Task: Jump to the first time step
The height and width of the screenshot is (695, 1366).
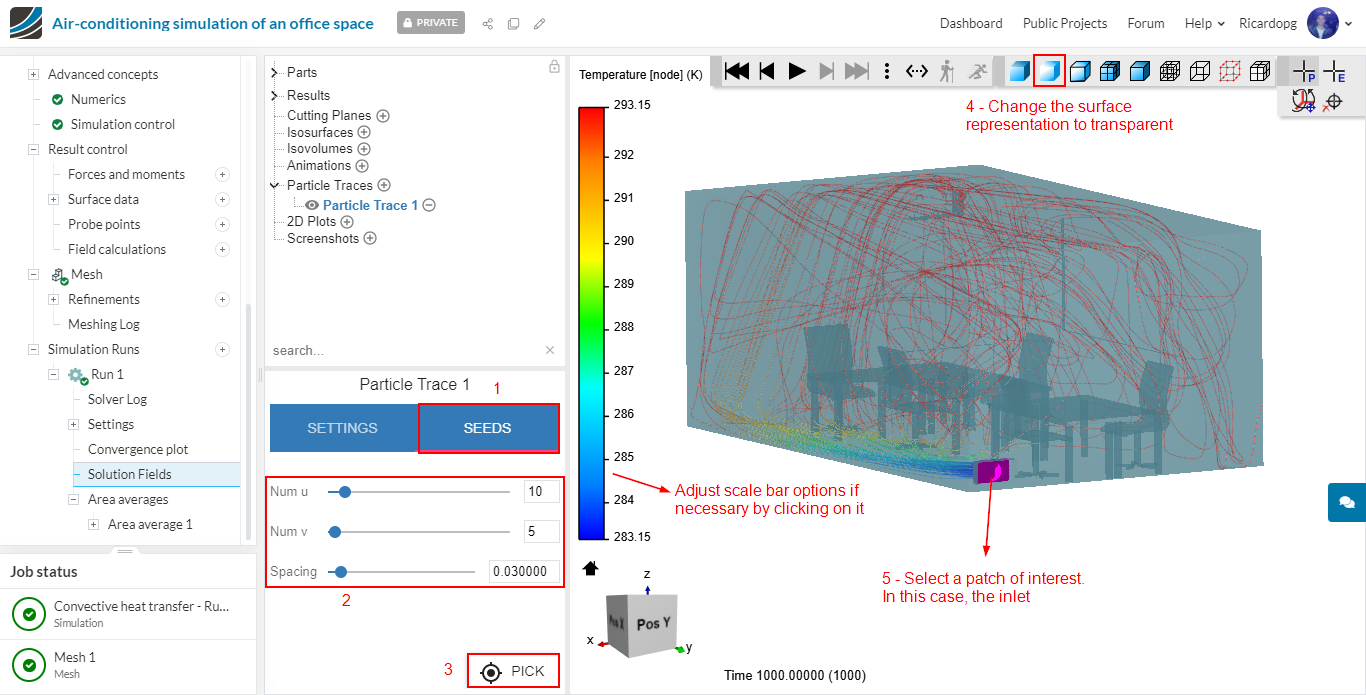Action: [737, 71]
